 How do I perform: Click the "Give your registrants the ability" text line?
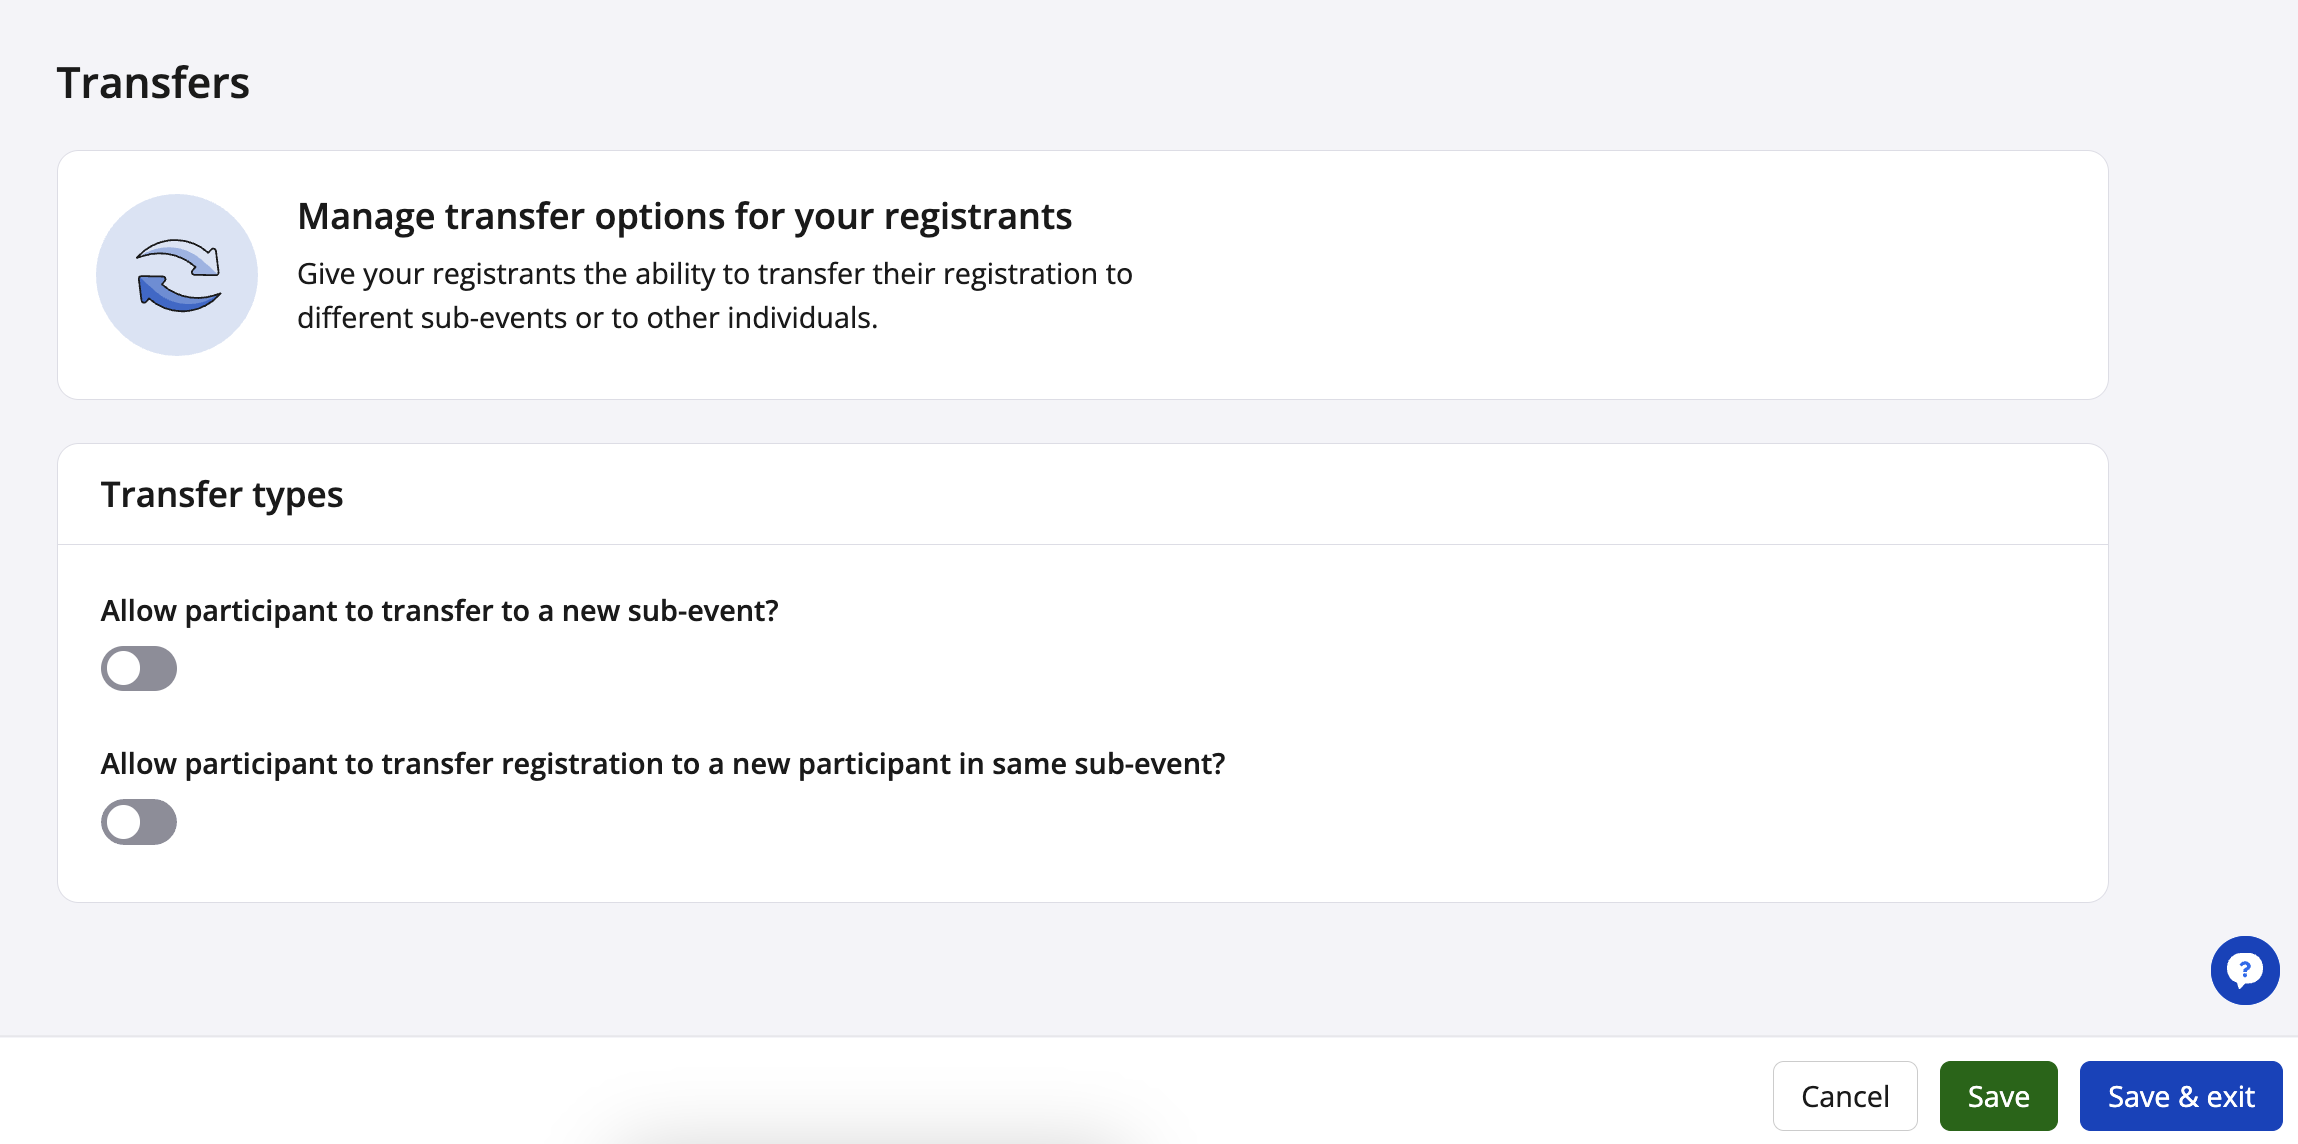(x=714, y=274)
